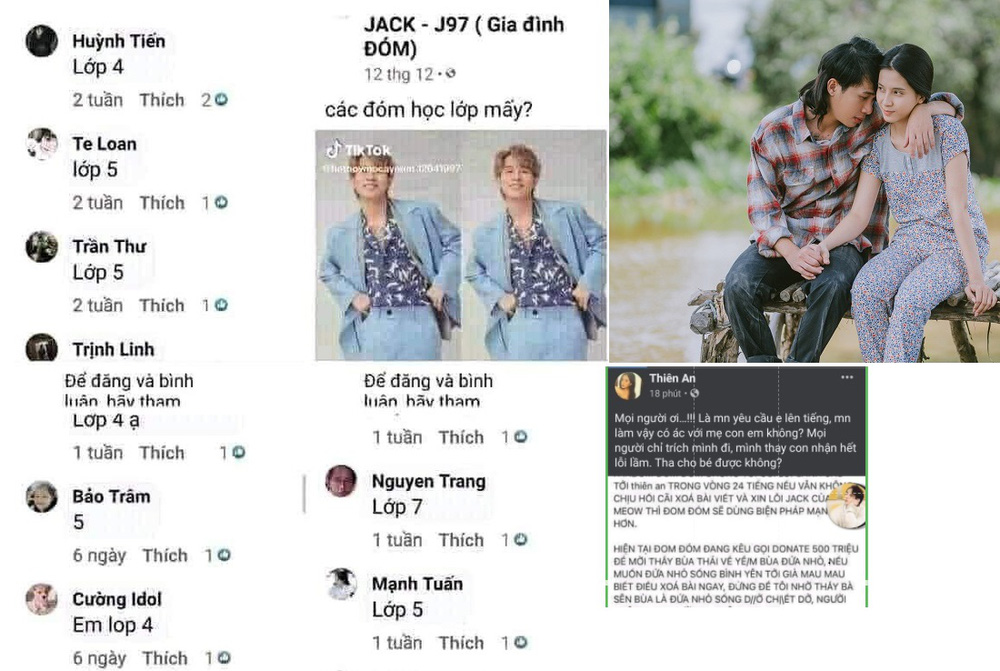Click Bảo Trâm's profile picture
This screenshot has width=1000, height=671.
click(41, 496)
